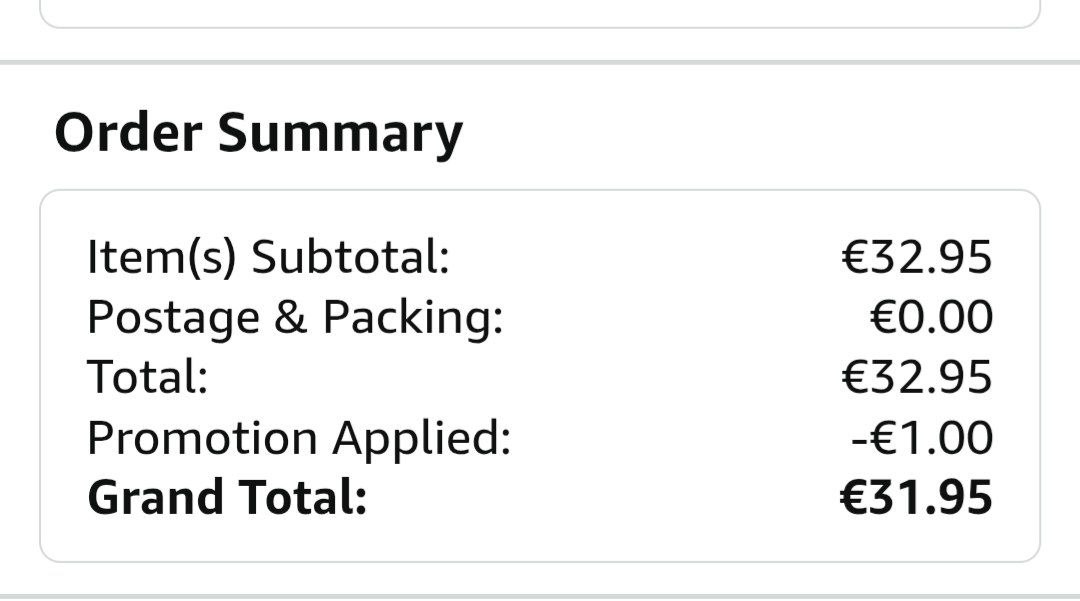1080x601 pixels.
Task: Click the €32.95 subtotal amount
Action: click(x=917, y=257)
